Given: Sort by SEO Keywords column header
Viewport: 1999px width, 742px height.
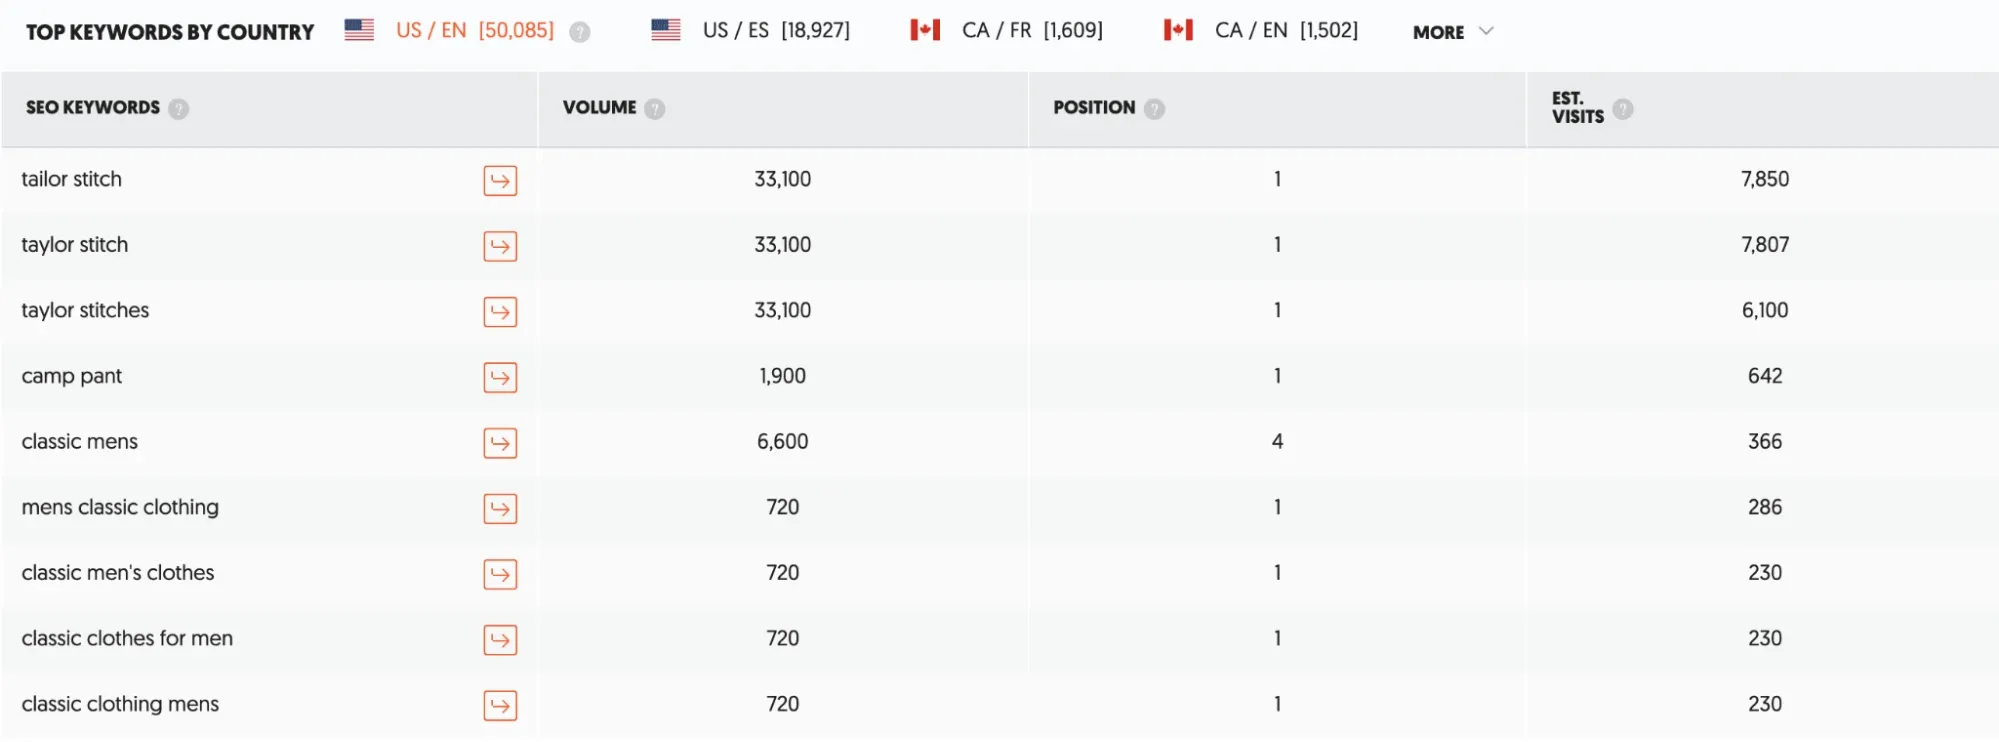Looking at the screenshot, I should pos(93,107).
